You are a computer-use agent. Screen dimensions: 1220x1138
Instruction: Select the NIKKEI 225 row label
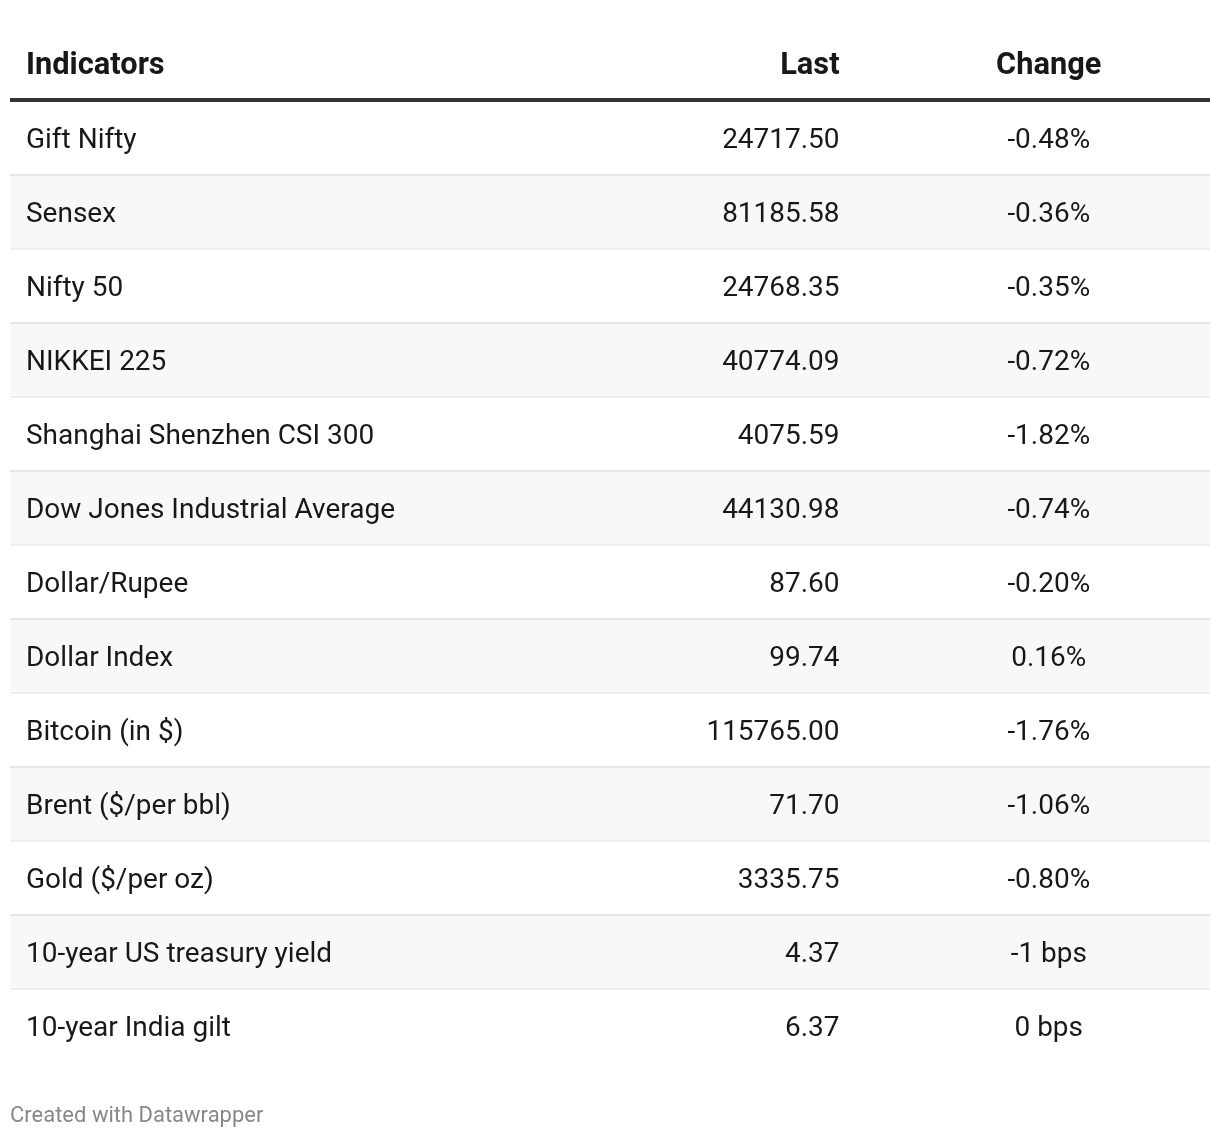[96, 360]
